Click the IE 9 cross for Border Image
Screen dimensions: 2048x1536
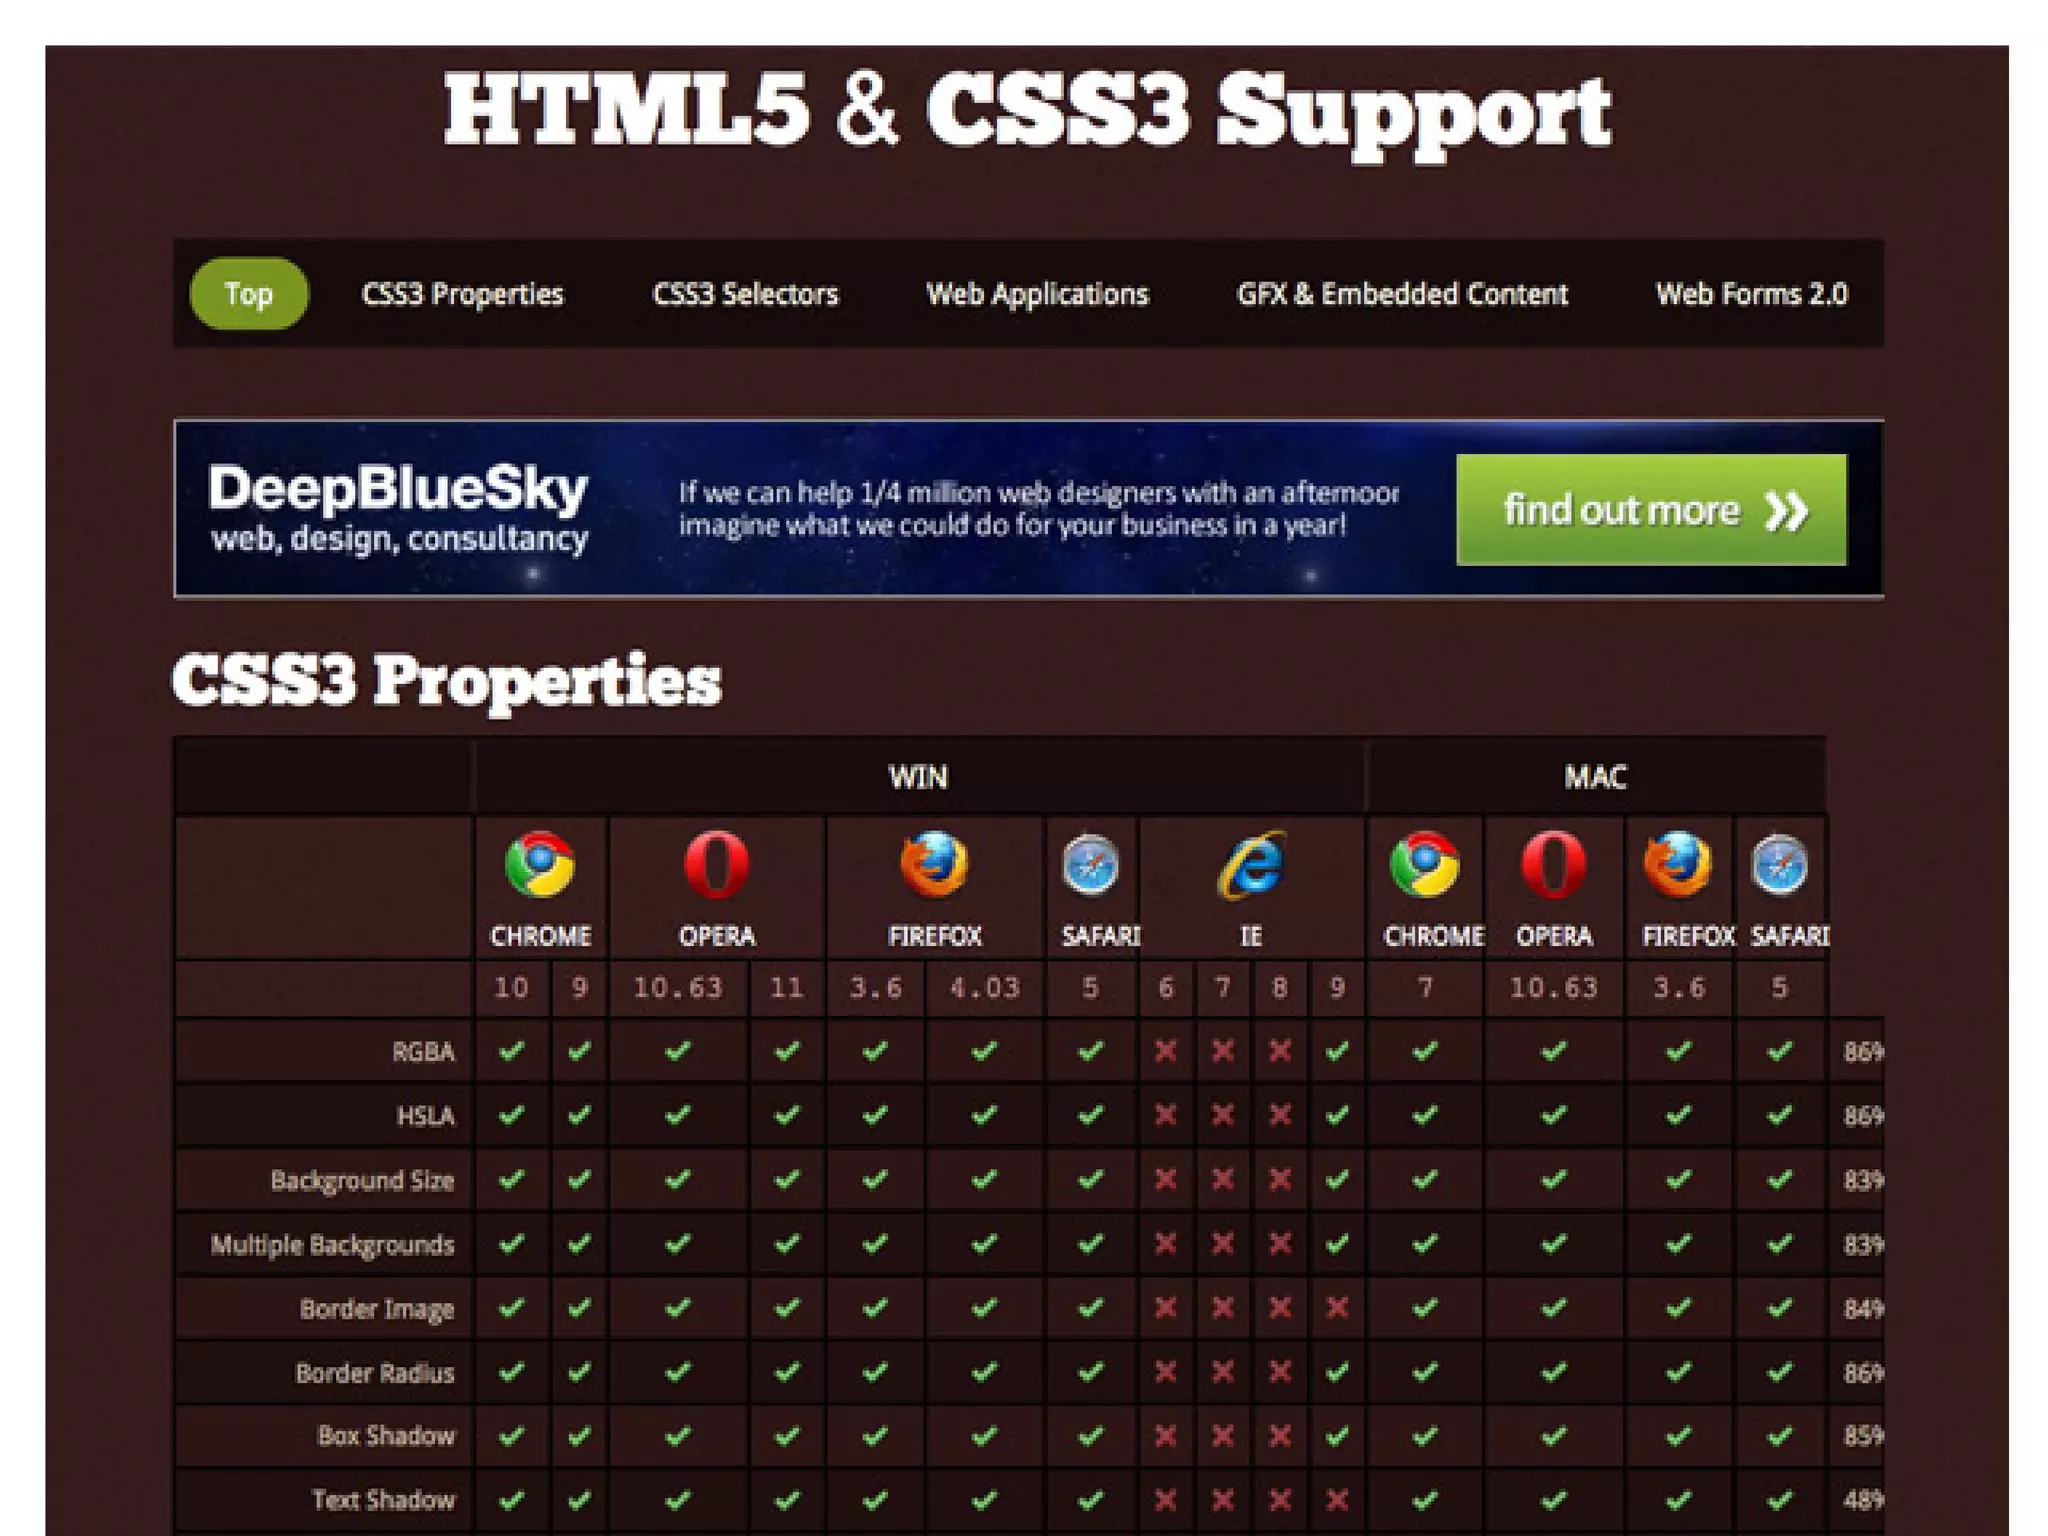tap(1337, 1308)
